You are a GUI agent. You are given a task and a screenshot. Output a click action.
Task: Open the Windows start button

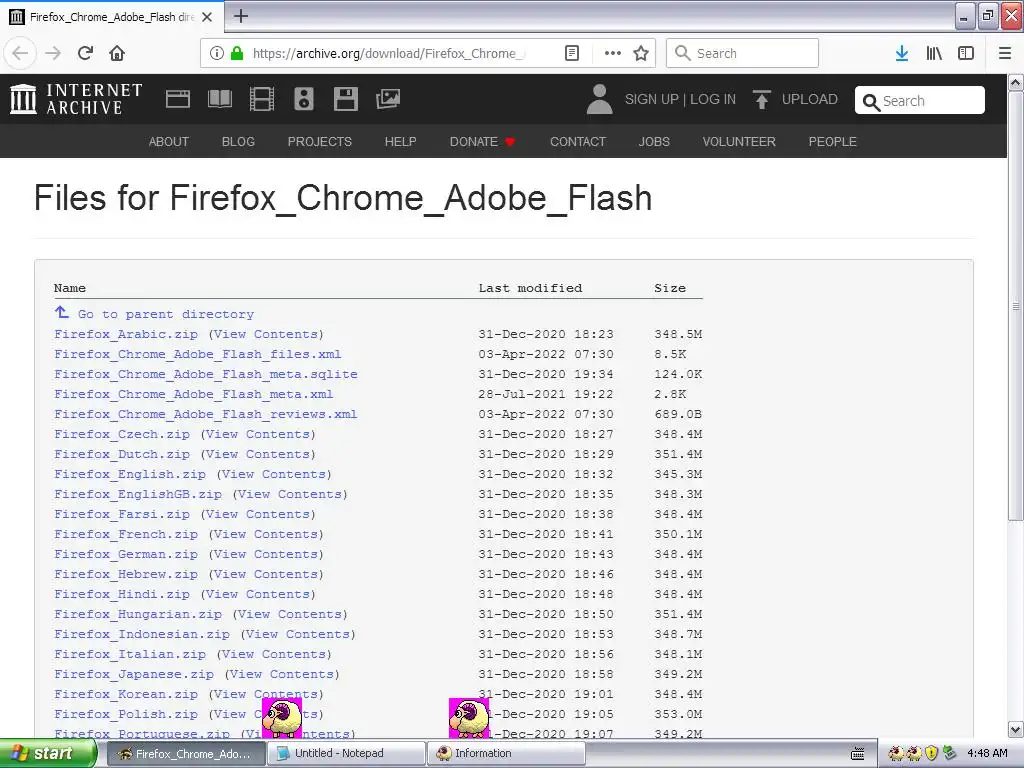pyautogui.click(x=47, y=754)
